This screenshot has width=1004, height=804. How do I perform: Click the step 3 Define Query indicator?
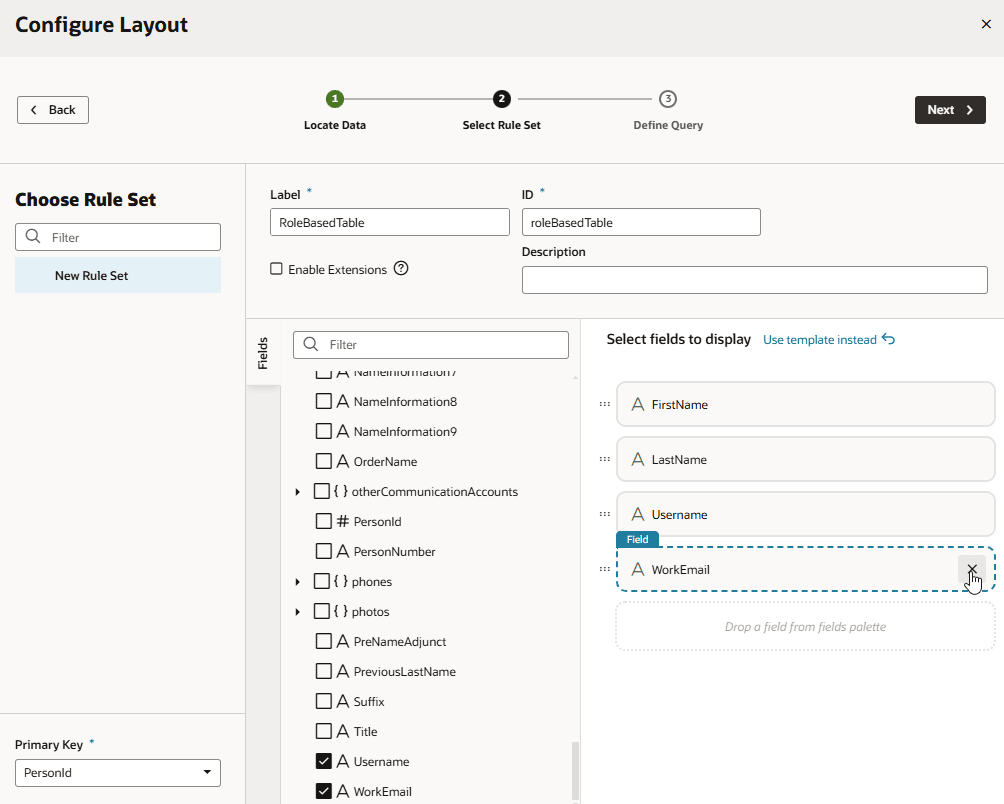click(x=668, y=99)
